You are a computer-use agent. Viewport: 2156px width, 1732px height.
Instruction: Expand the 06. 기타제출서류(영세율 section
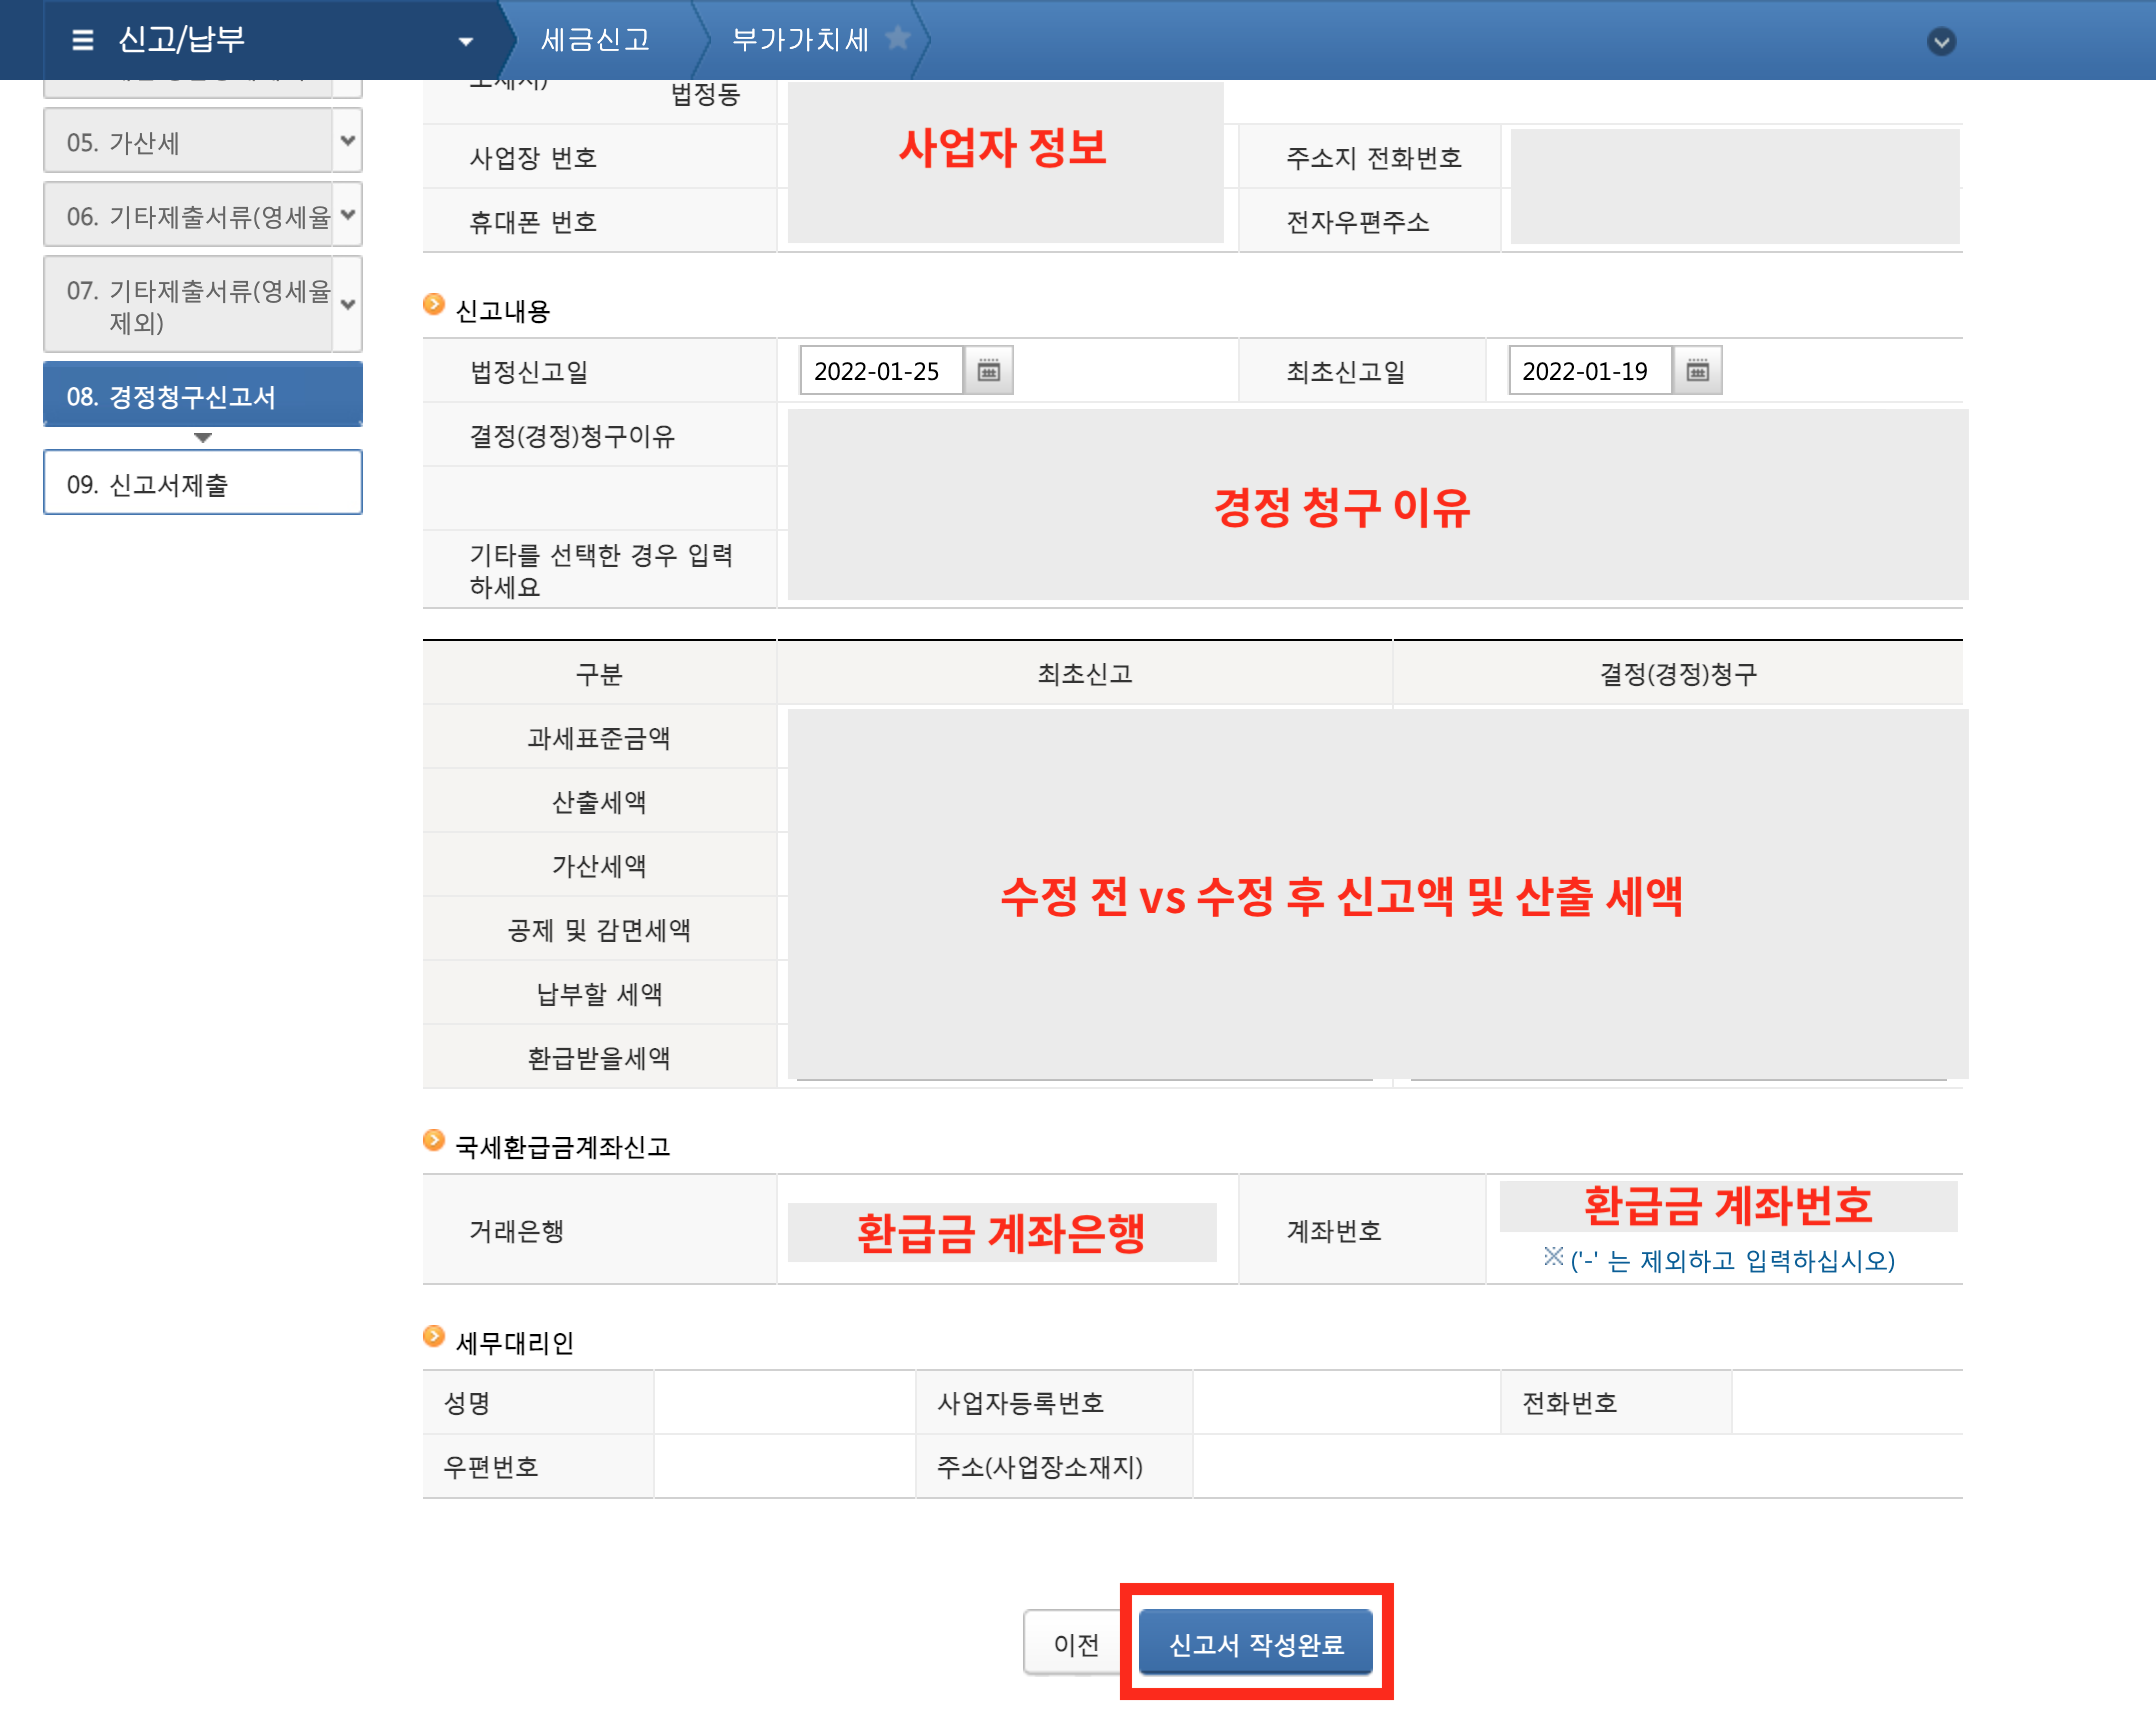tap(347, 215)
